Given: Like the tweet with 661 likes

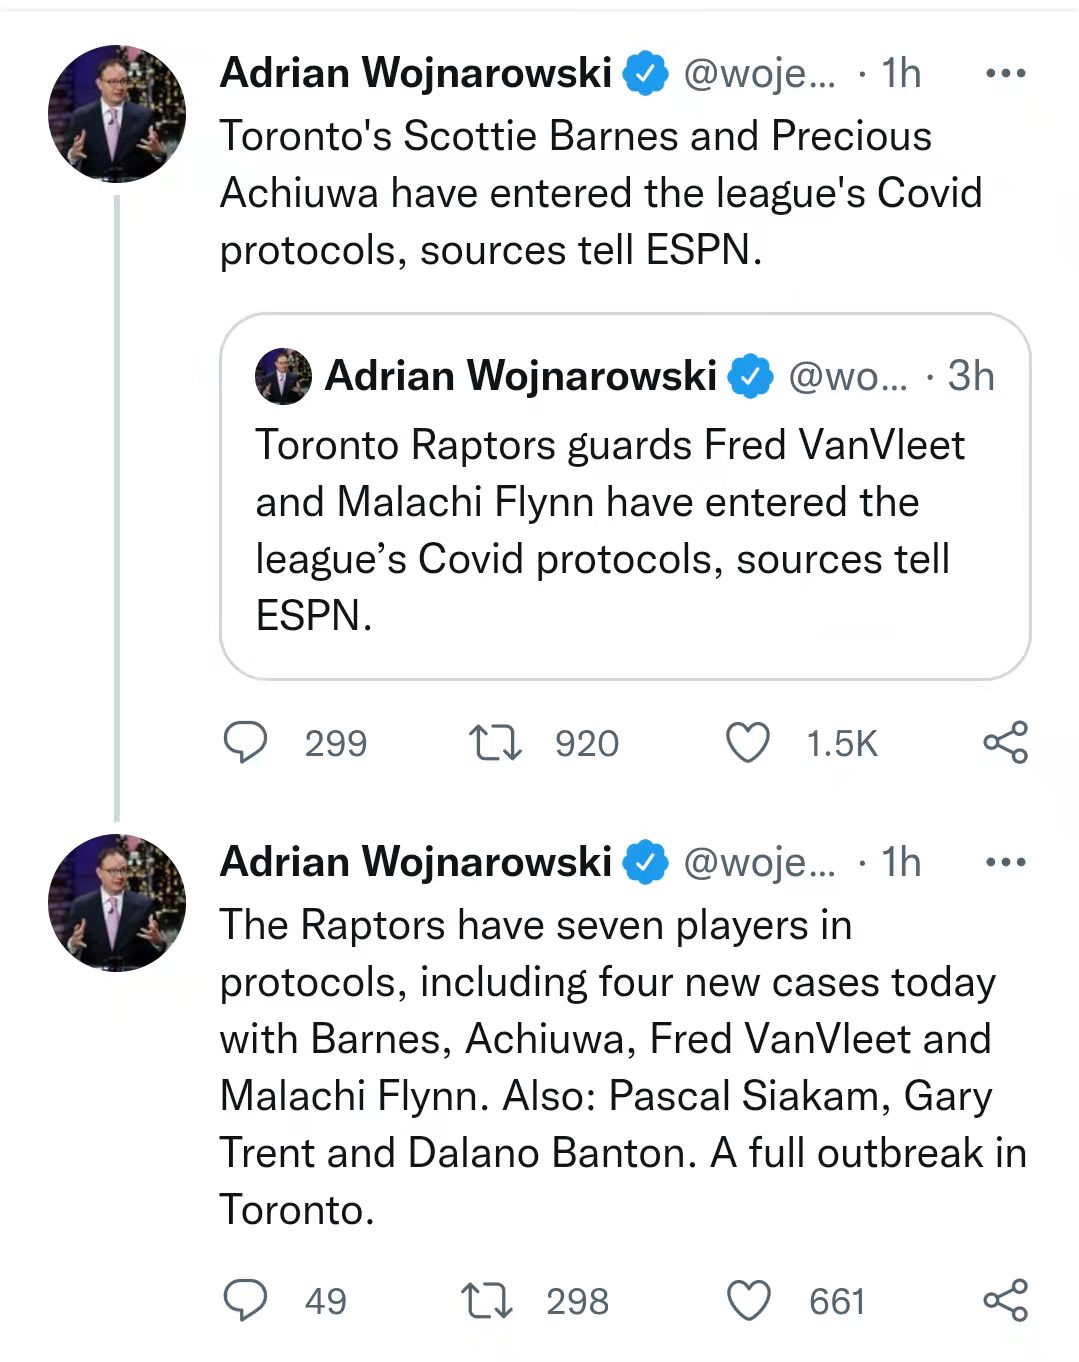Looking at the screenshot, I should click(747, 1301).
